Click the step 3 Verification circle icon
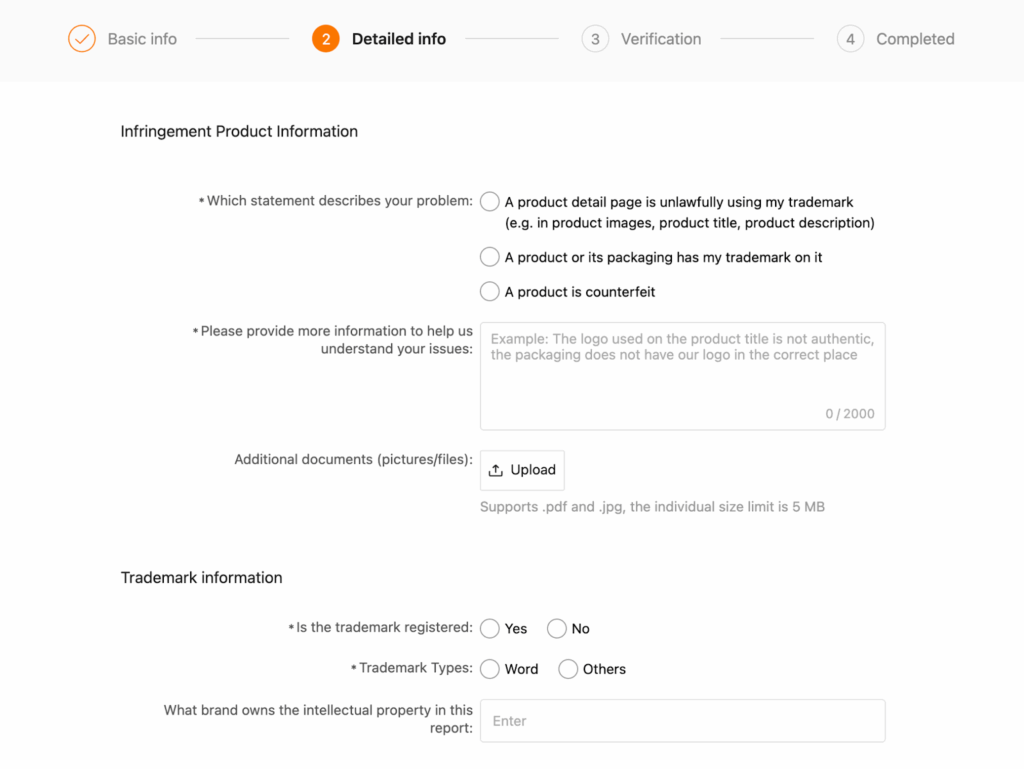This screenshot has width=1024, height=769. click(x=595, y=39)
